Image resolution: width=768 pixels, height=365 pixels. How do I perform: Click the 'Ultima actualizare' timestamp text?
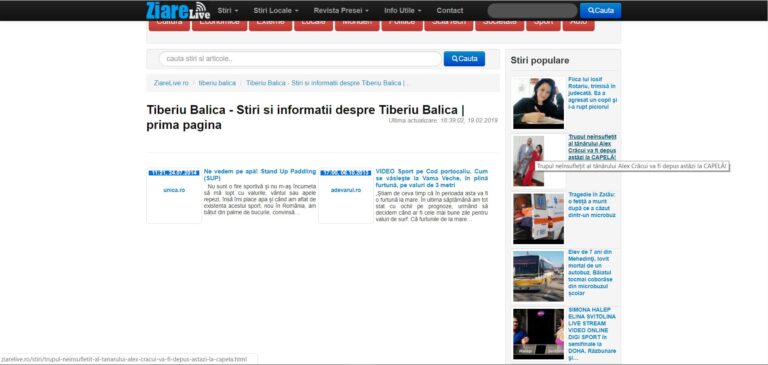click(443, 120)
